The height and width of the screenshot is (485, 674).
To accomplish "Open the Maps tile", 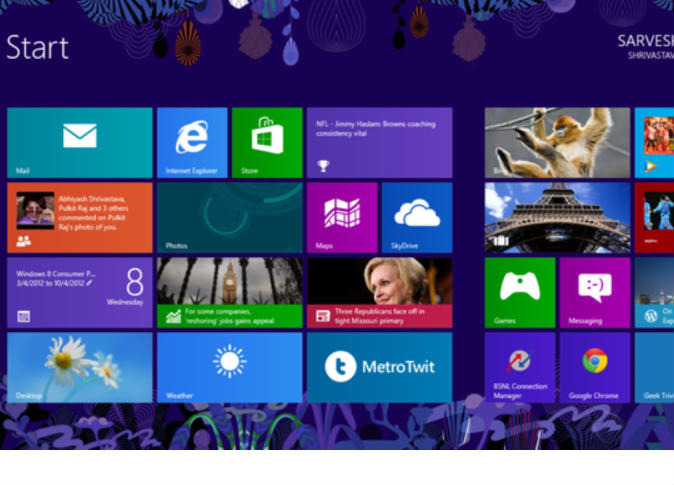I will point(342,217).
